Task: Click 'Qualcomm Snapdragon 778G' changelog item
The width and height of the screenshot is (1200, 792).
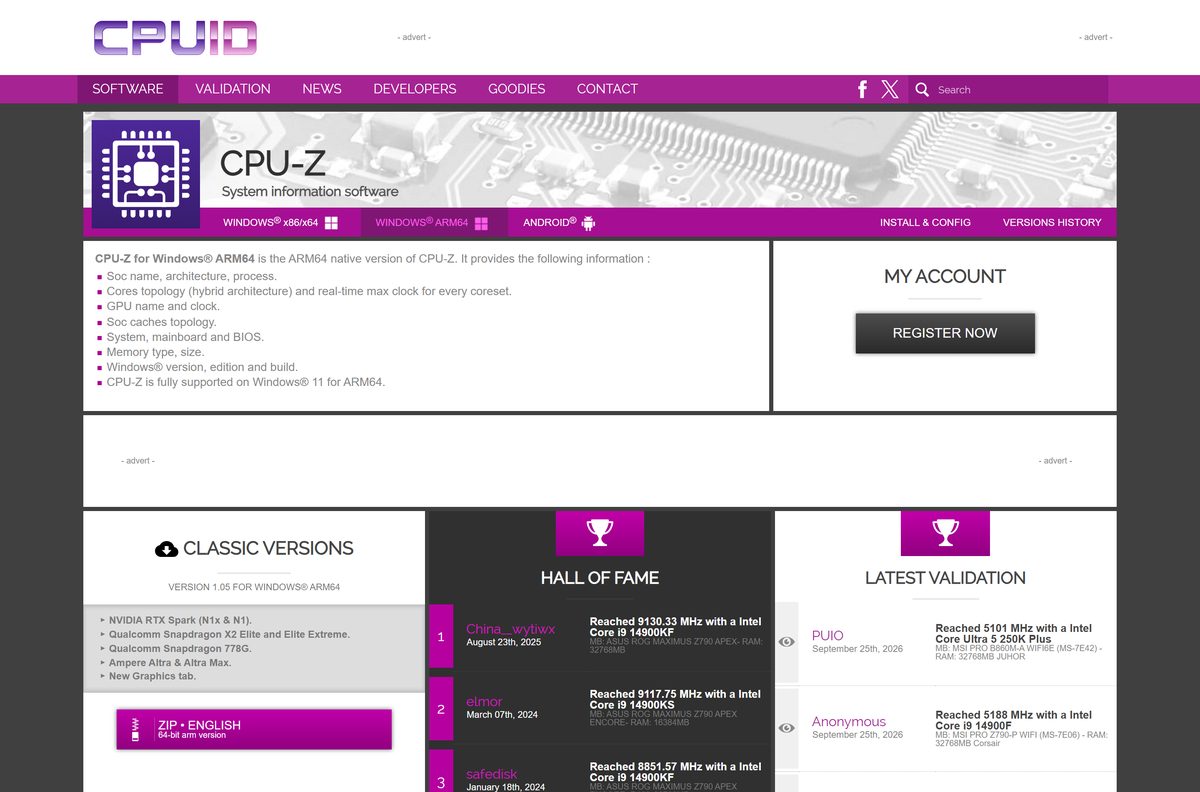Action: (178, 648)
